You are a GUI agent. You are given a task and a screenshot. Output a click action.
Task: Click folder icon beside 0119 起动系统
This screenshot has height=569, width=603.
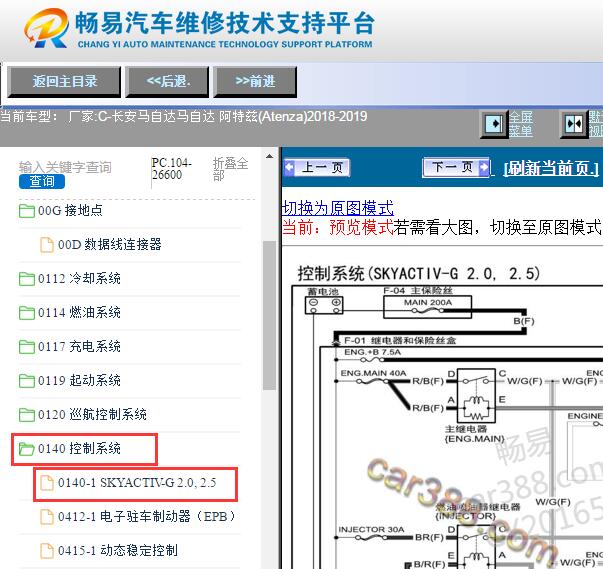(x=27, y=381)
